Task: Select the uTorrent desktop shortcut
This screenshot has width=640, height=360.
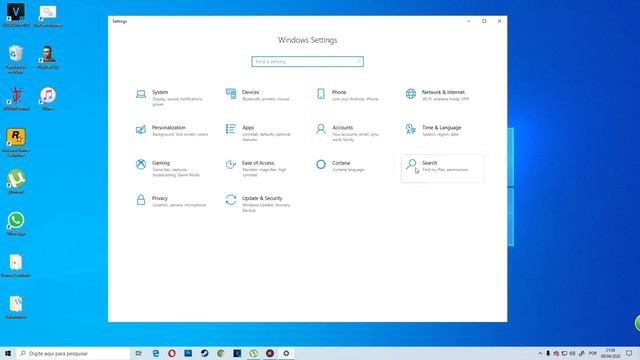Action: (16, 182)
